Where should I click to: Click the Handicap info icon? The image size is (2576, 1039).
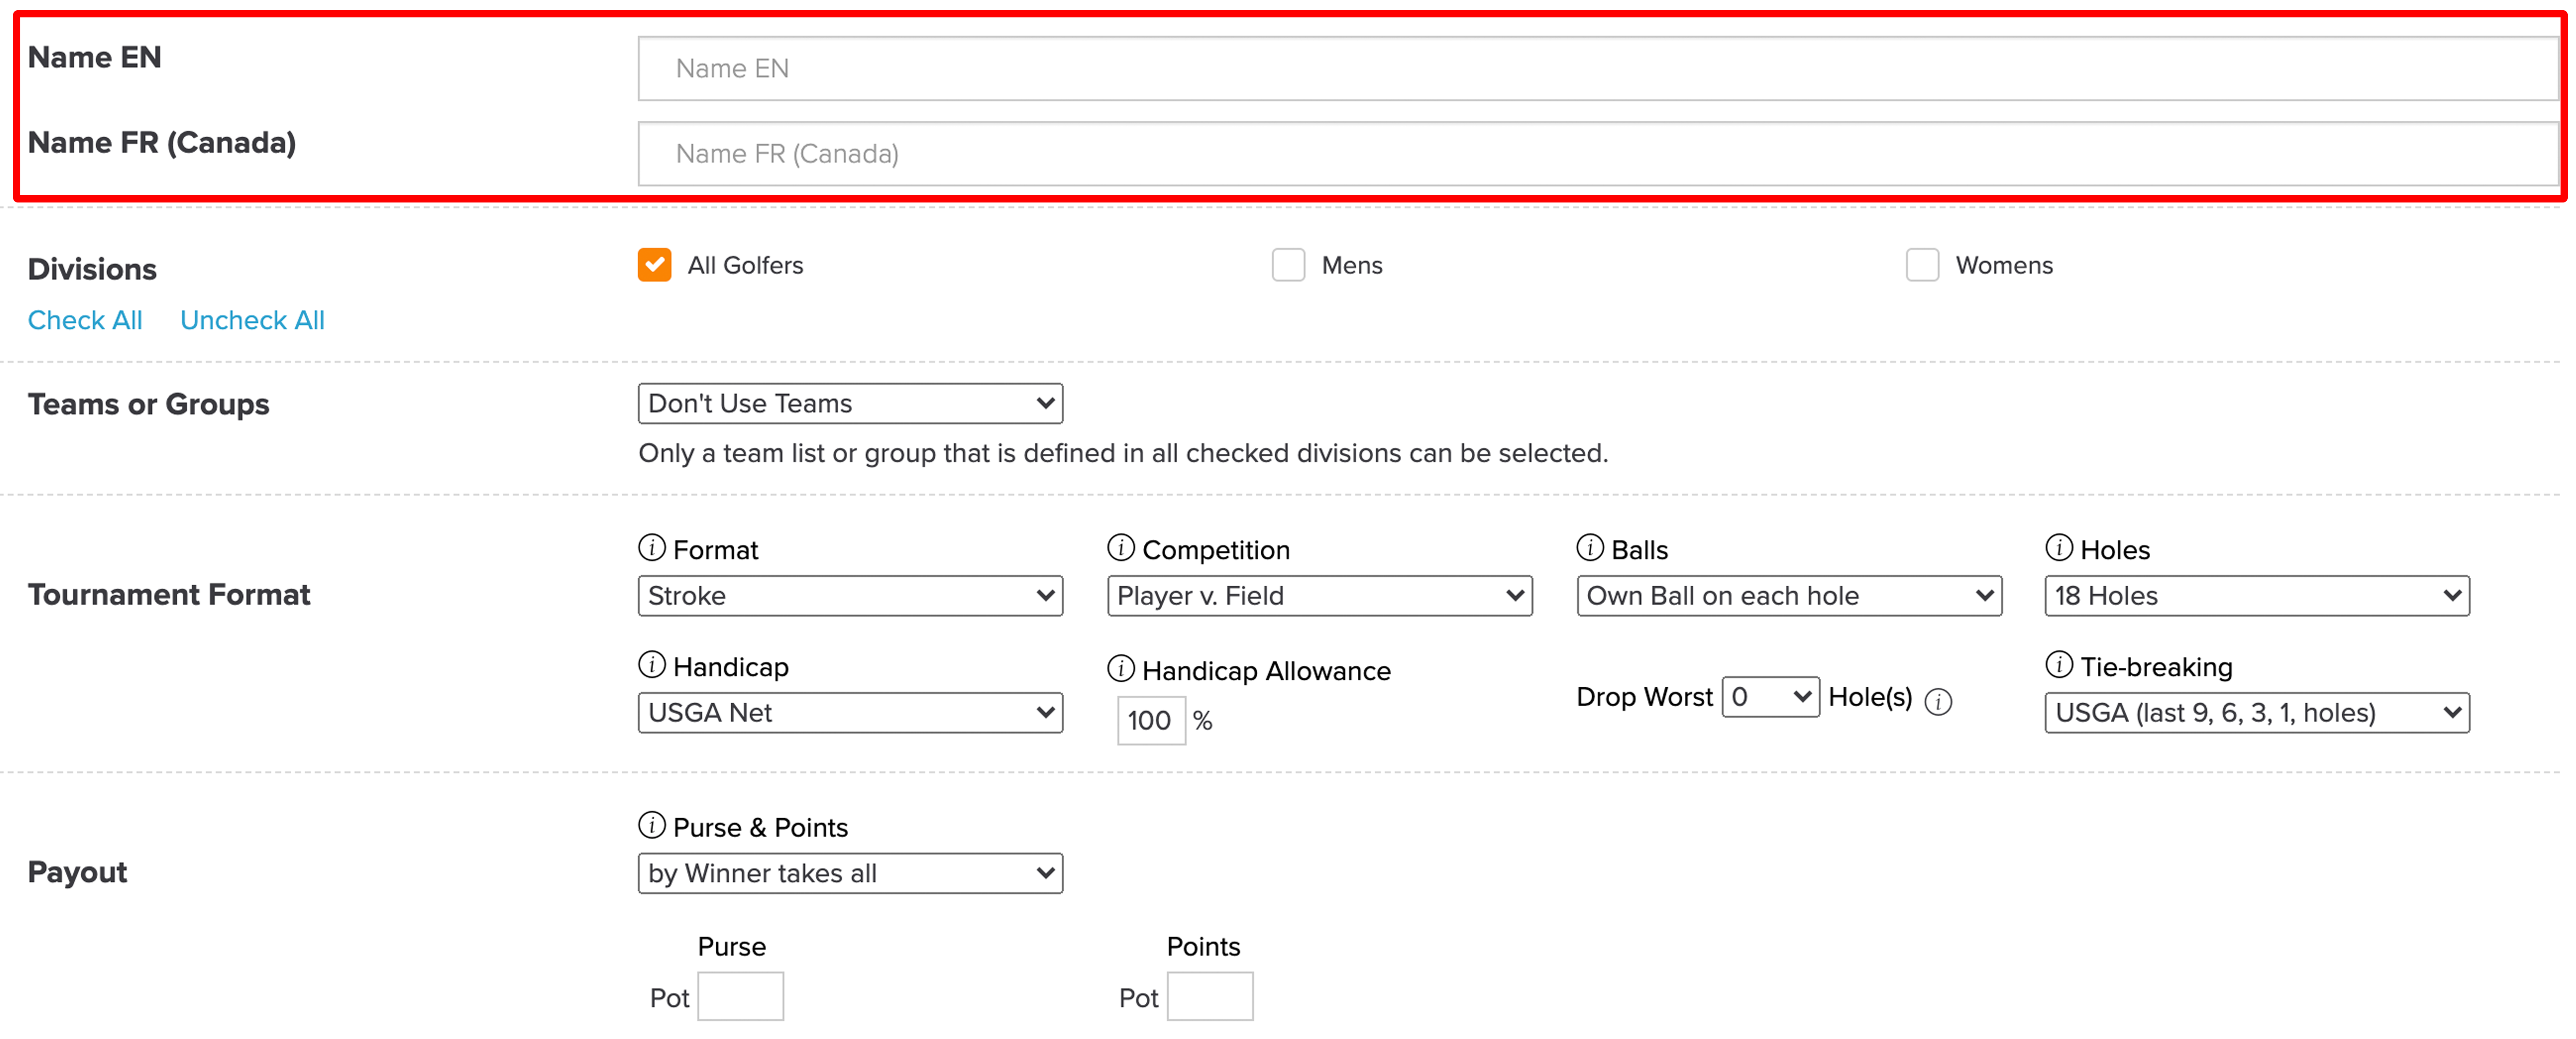coord(651,665)
